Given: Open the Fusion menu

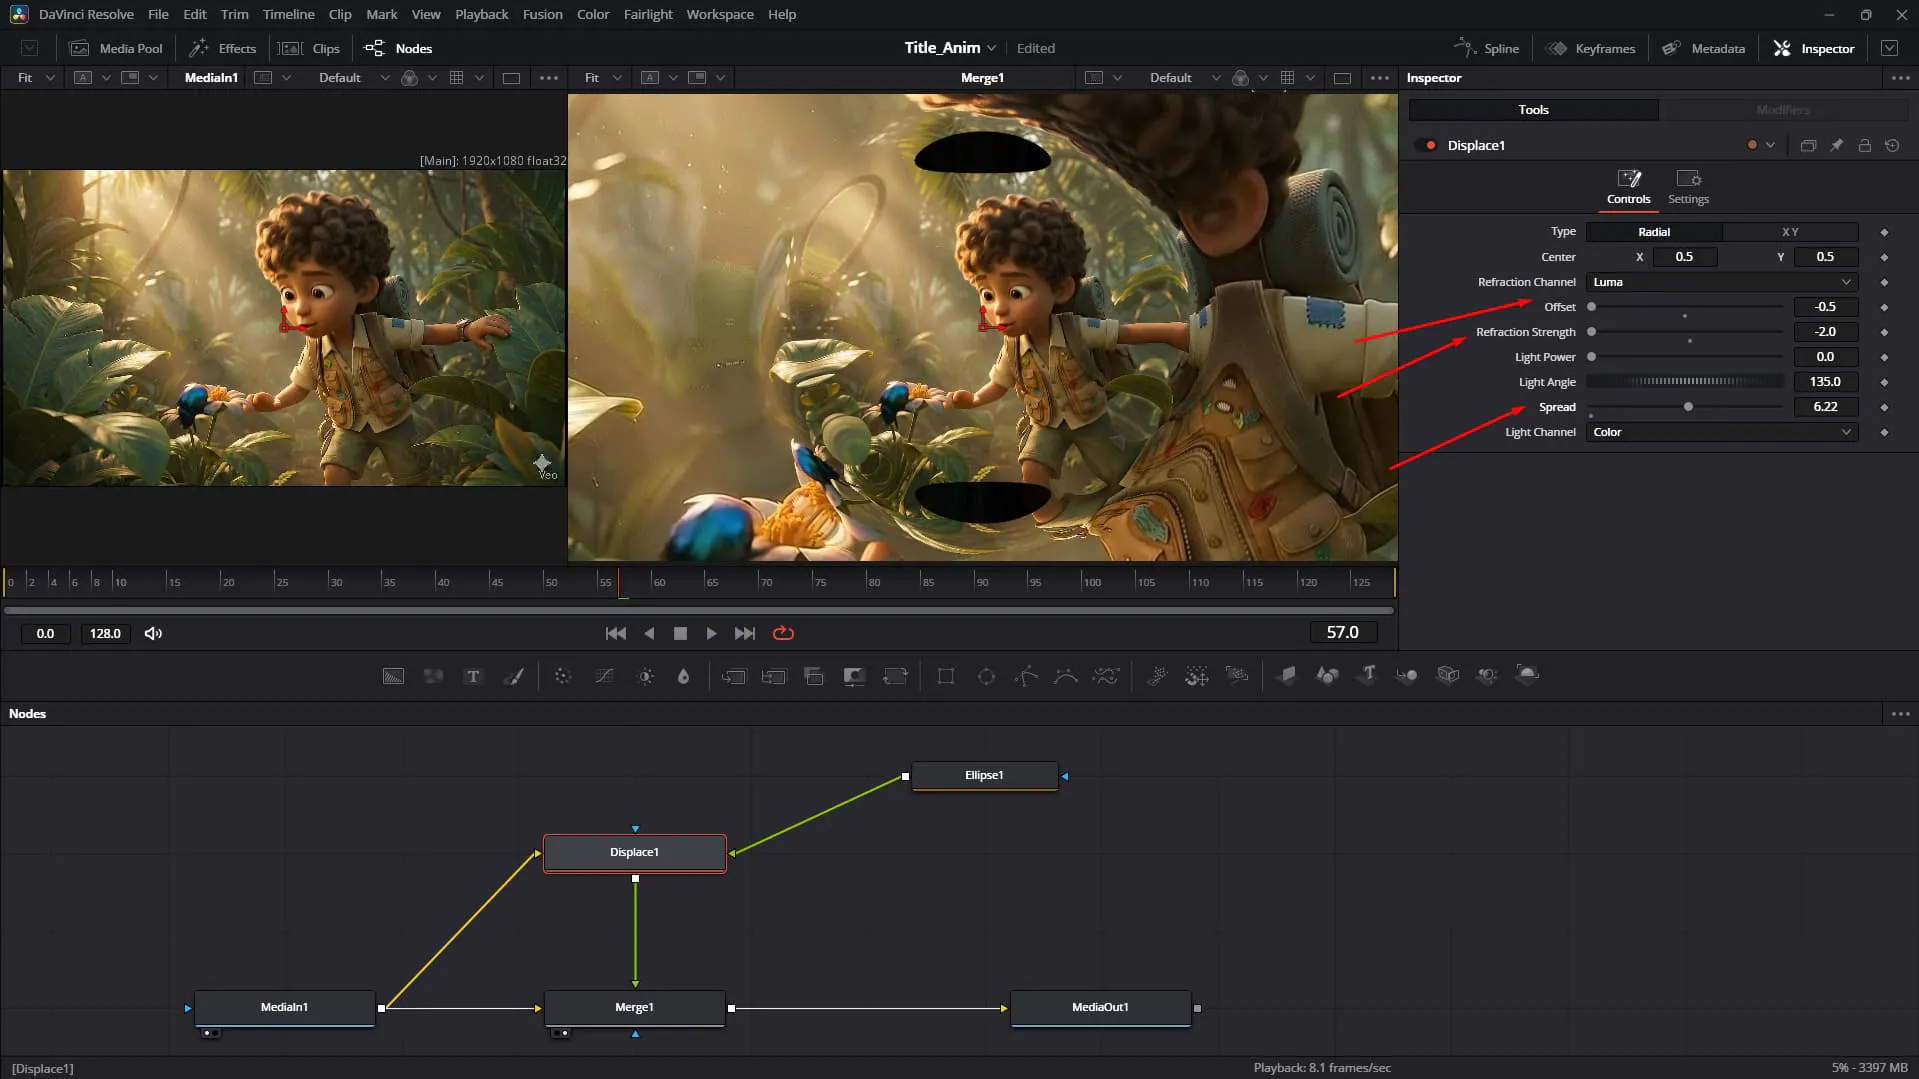Looking at the screenshot, I should 542,14.
